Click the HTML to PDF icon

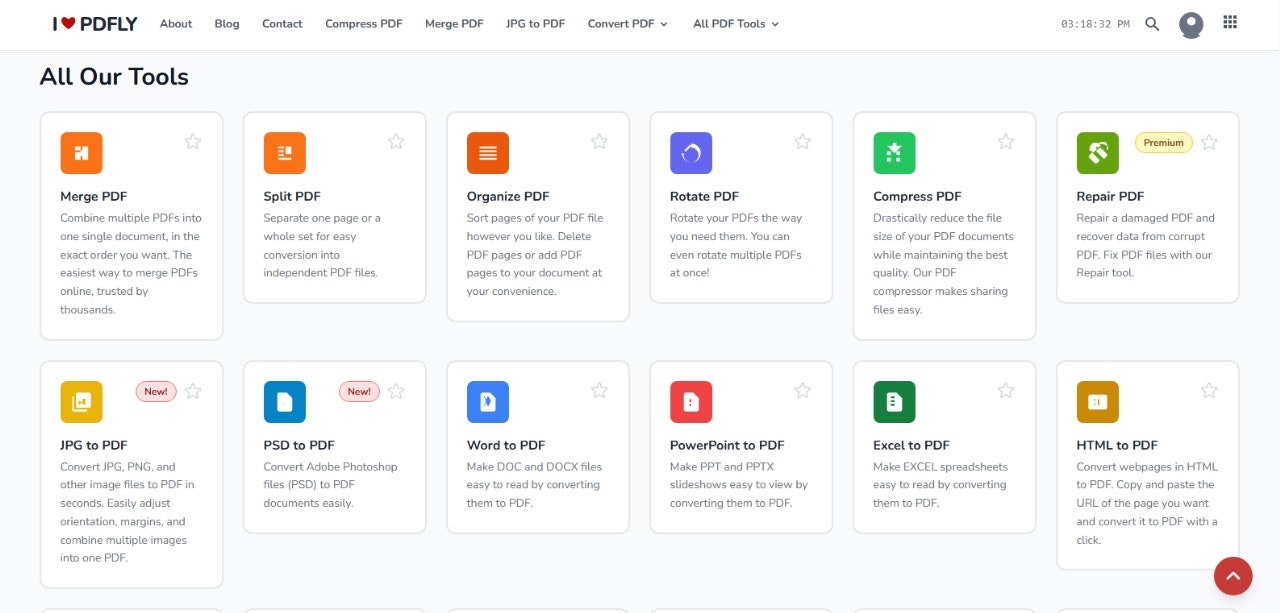1097,402
